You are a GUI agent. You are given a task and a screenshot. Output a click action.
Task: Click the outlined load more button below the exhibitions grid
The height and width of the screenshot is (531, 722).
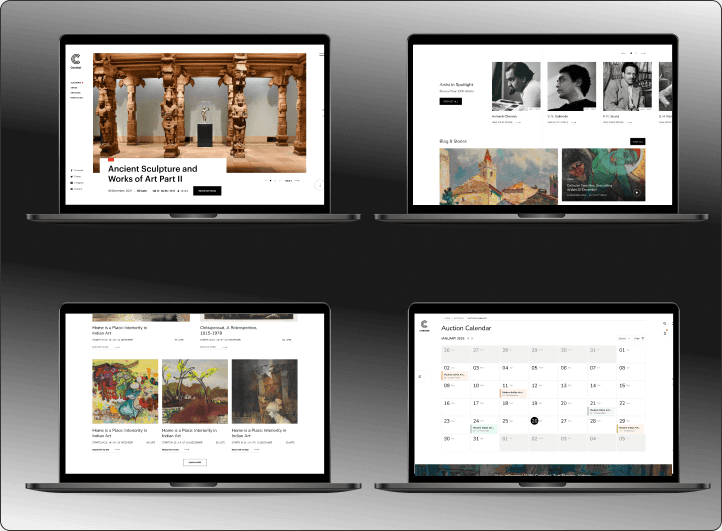pyautogui.click(x=195, y=462)
